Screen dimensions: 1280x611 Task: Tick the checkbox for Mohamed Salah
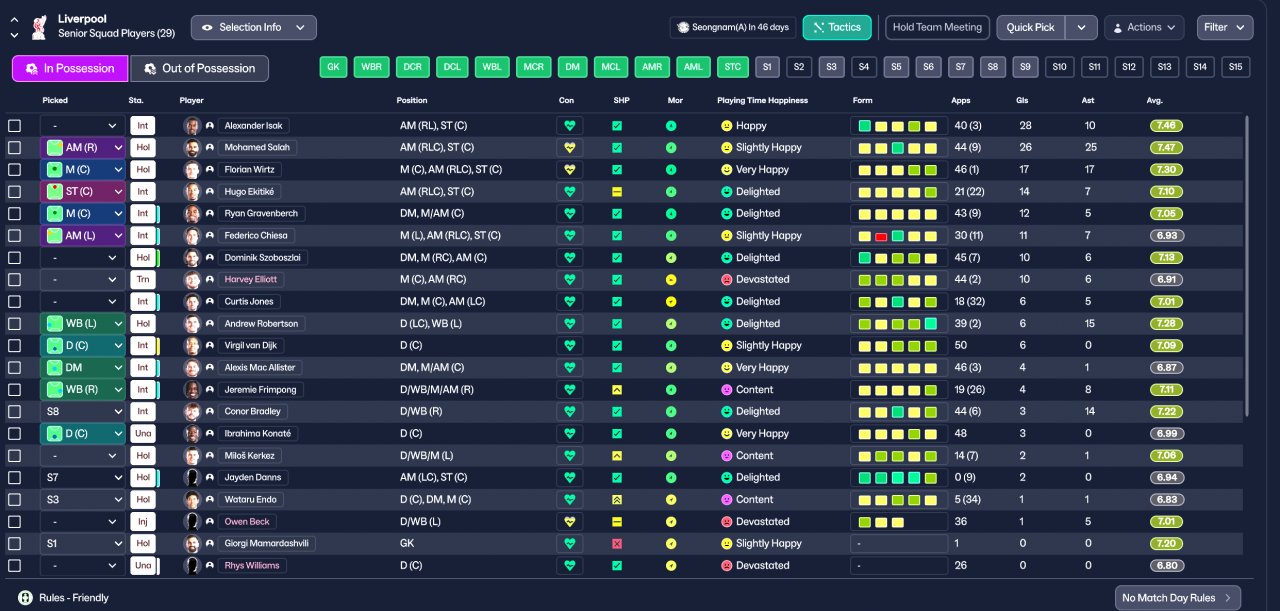[x=14, y=148]
